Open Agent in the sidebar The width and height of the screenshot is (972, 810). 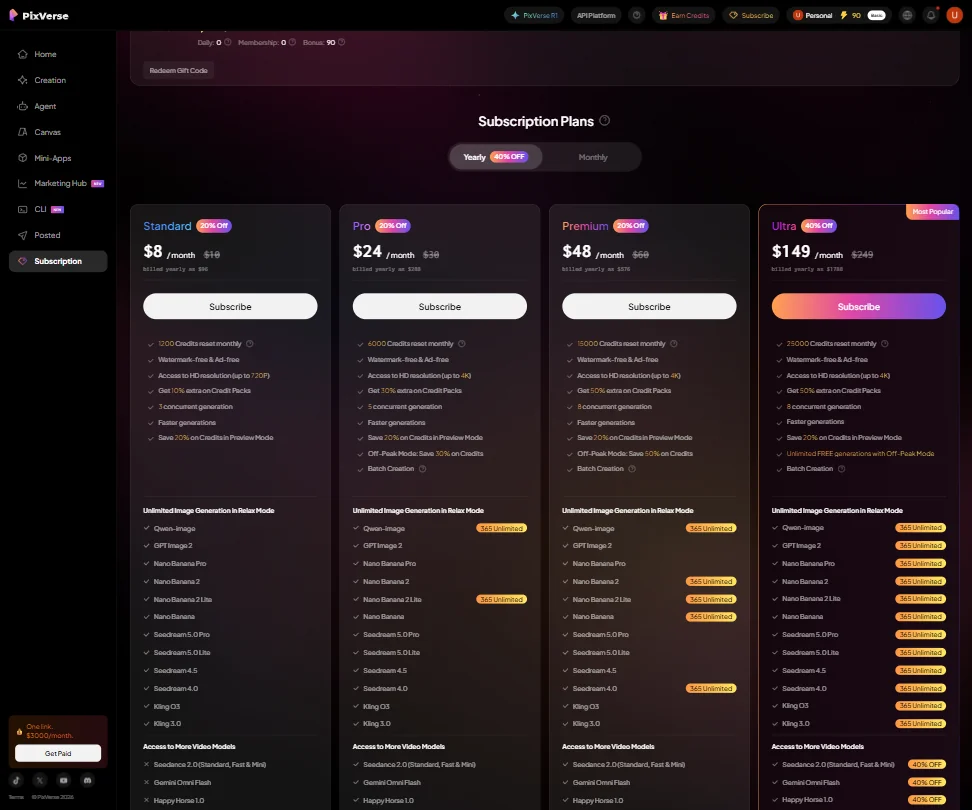click(58, 106)
